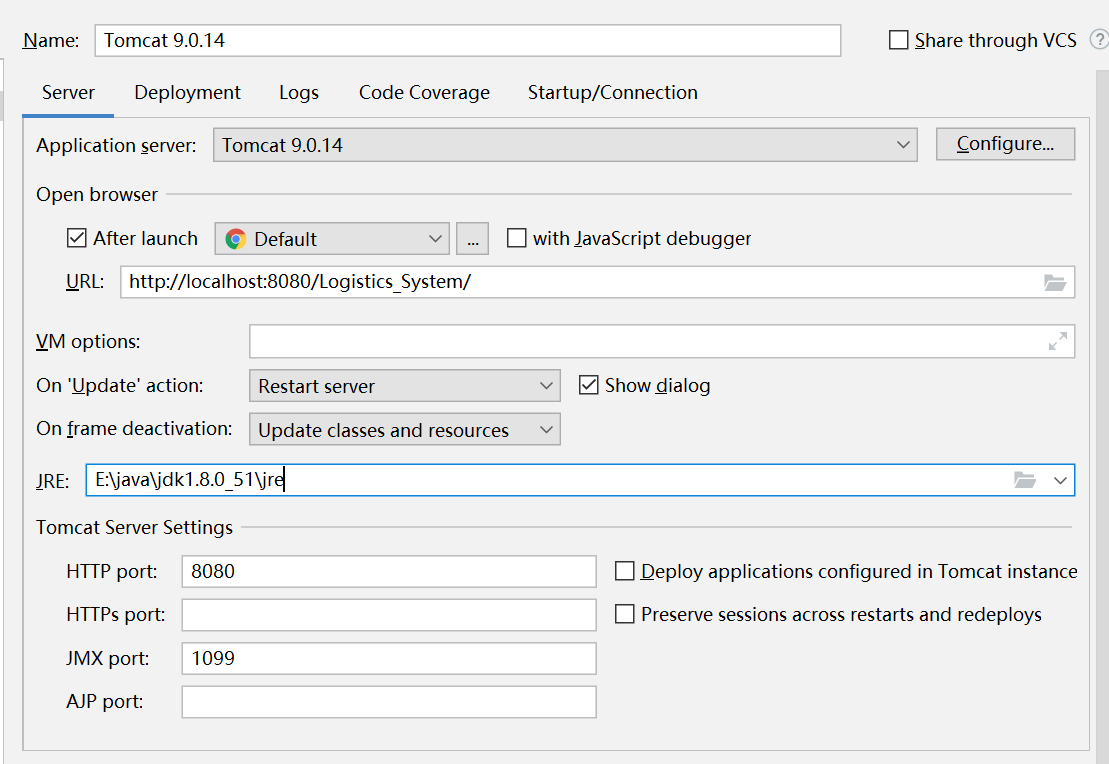
Task: Switch to the Server tab
Action: click(x=68, y=93)
